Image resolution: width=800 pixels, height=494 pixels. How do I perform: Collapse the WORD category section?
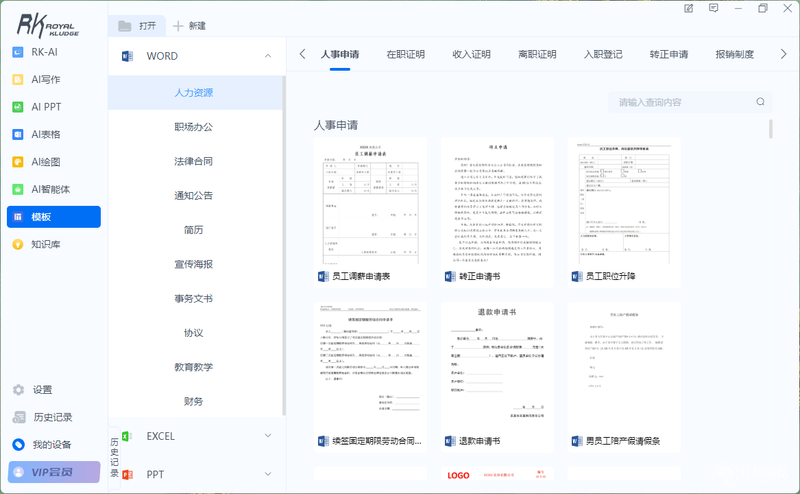pos(268,56)
